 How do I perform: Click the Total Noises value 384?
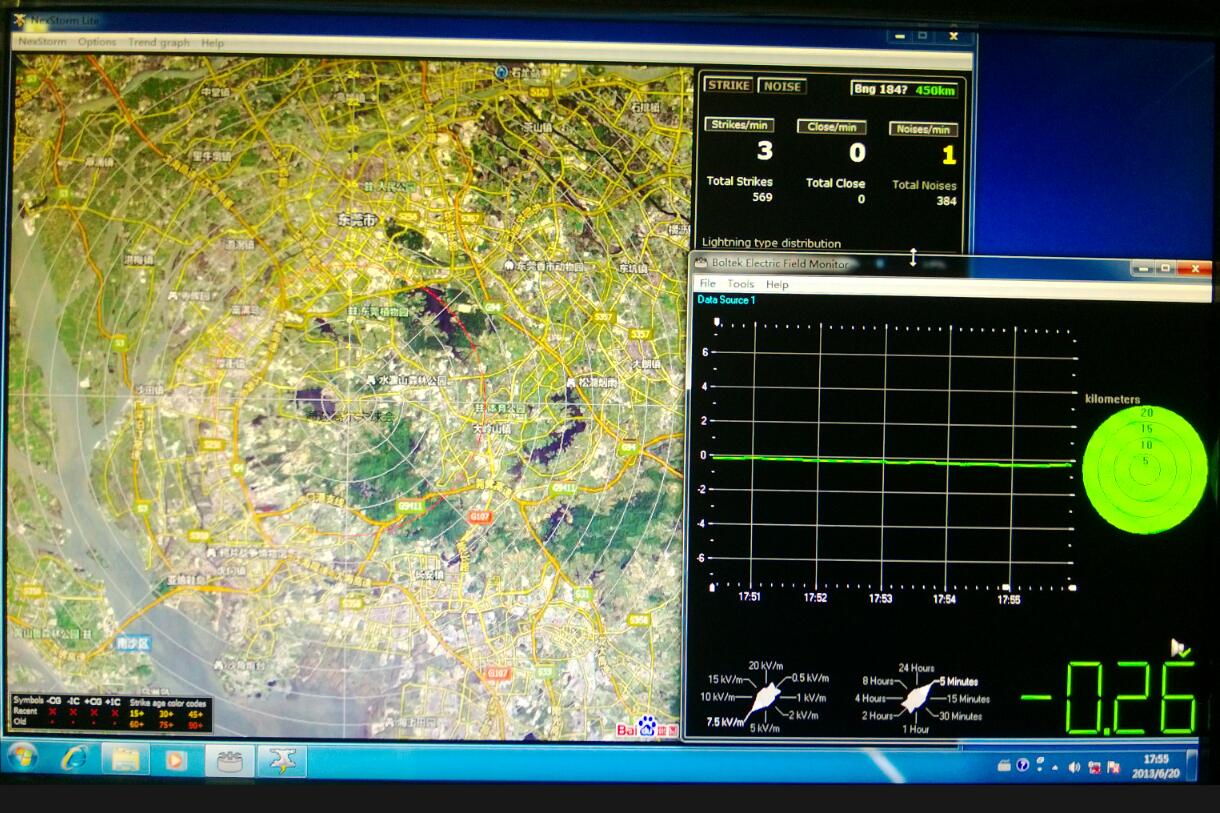click(946, 201)
